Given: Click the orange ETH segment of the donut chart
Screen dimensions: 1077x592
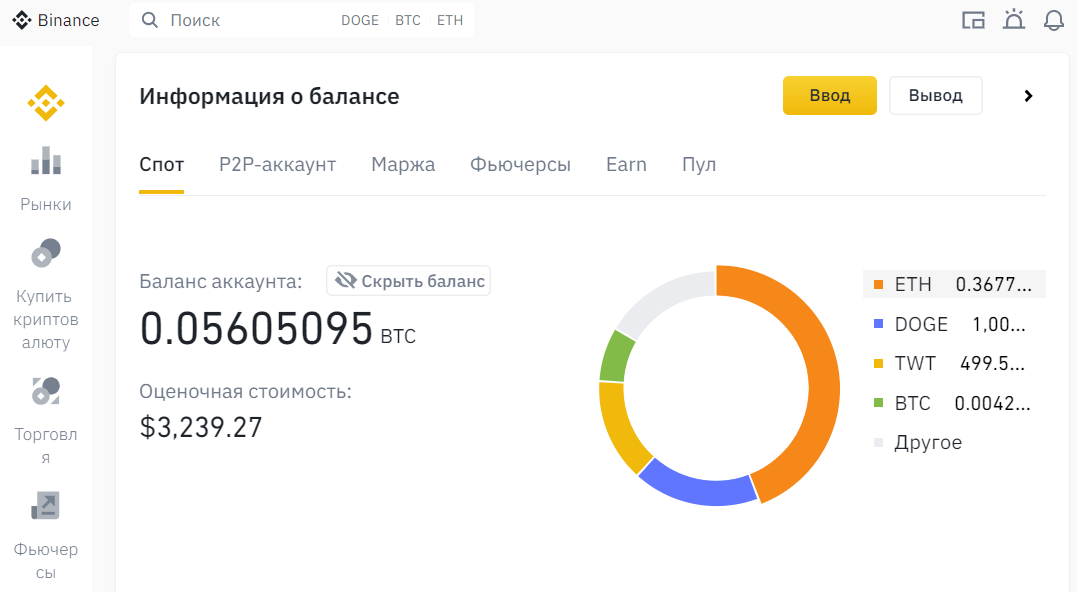Looking at the screenshot, I should [821, 371].
